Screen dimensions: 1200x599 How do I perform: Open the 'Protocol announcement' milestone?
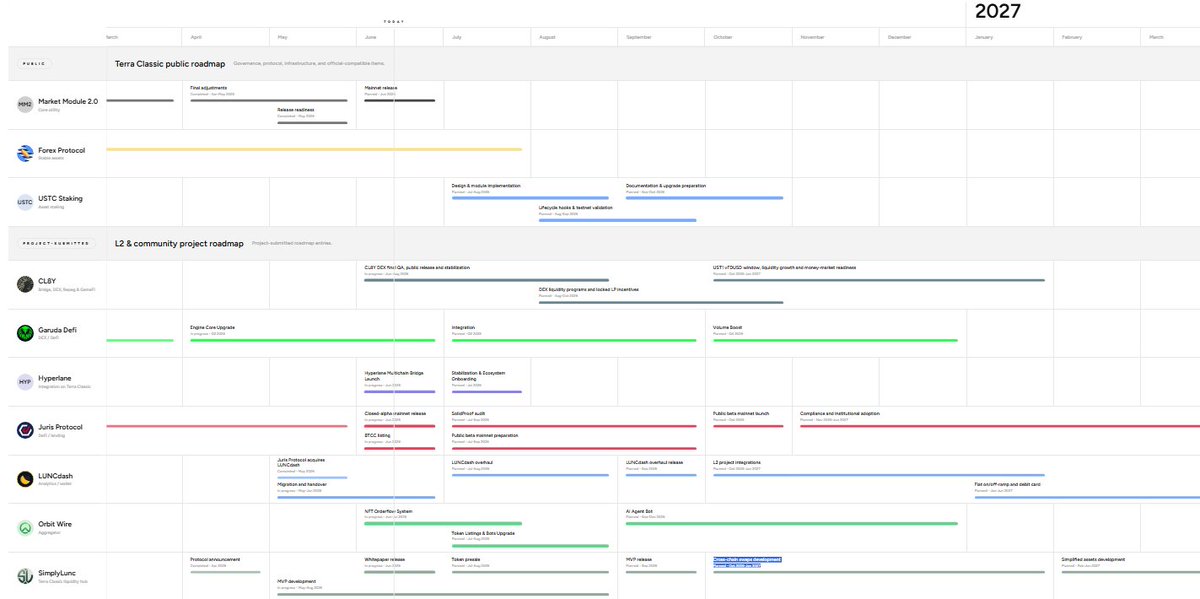[x=215, y=559]
